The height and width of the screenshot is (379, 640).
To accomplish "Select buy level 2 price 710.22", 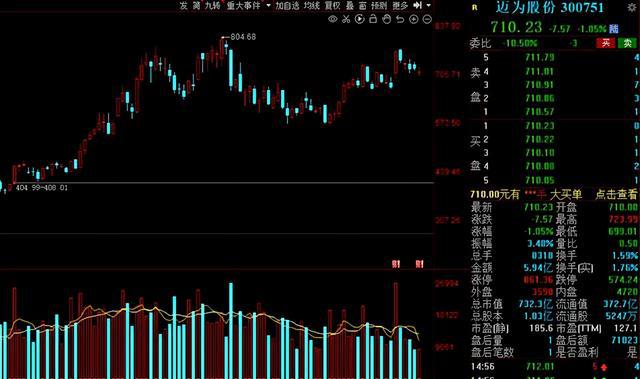I will point(540,140).
